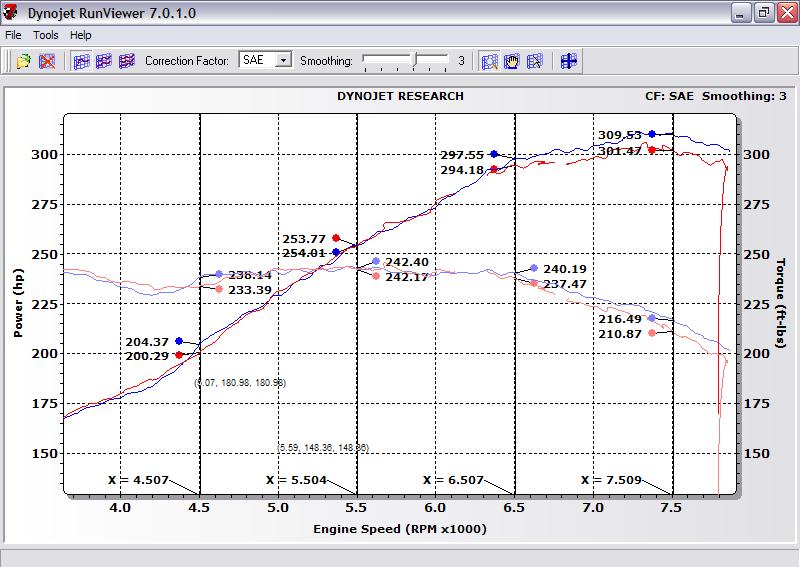Image resolution: width=800 pixels, height=567 pixels.
Task: Activate the zoom magnifier tool
Action: pyautogui.click(x=489, y=61)
